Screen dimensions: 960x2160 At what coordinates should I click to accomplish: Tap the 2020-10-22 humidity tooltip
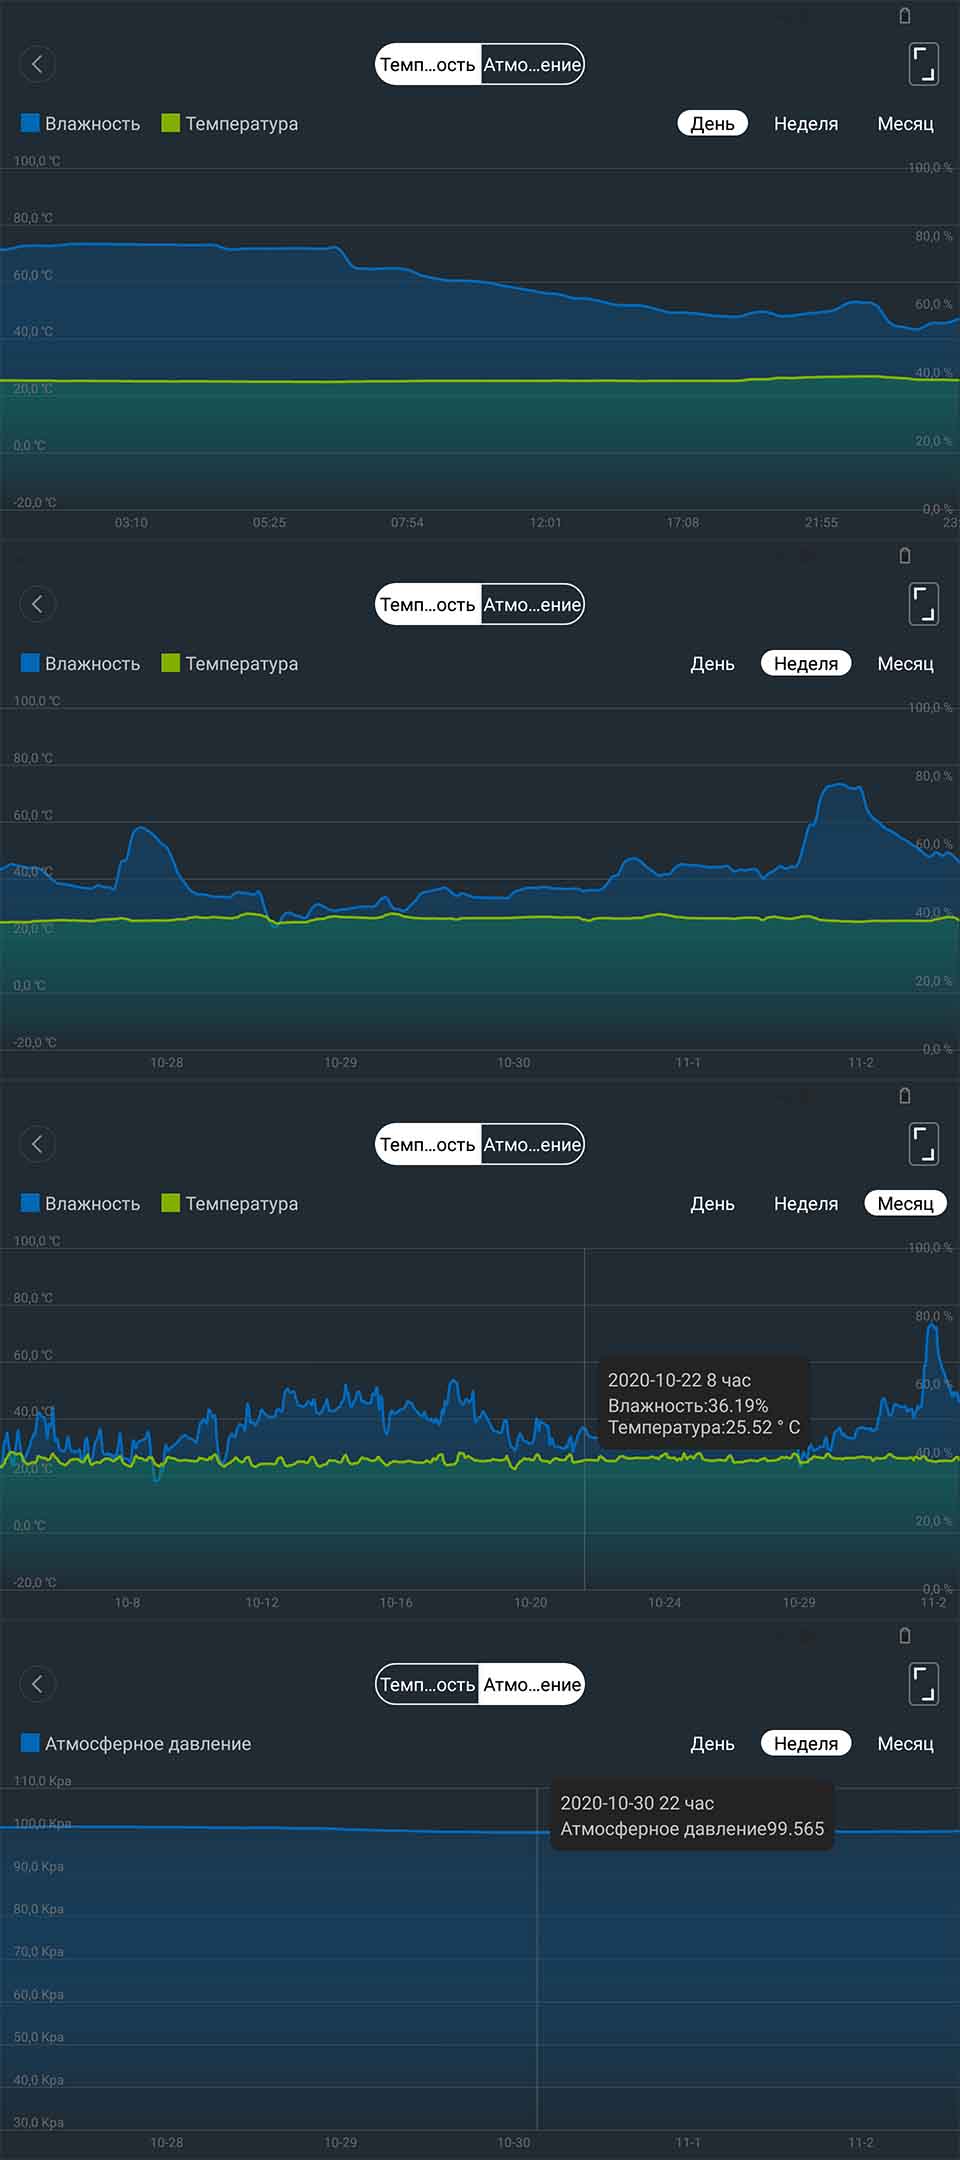click(703, 1403)
